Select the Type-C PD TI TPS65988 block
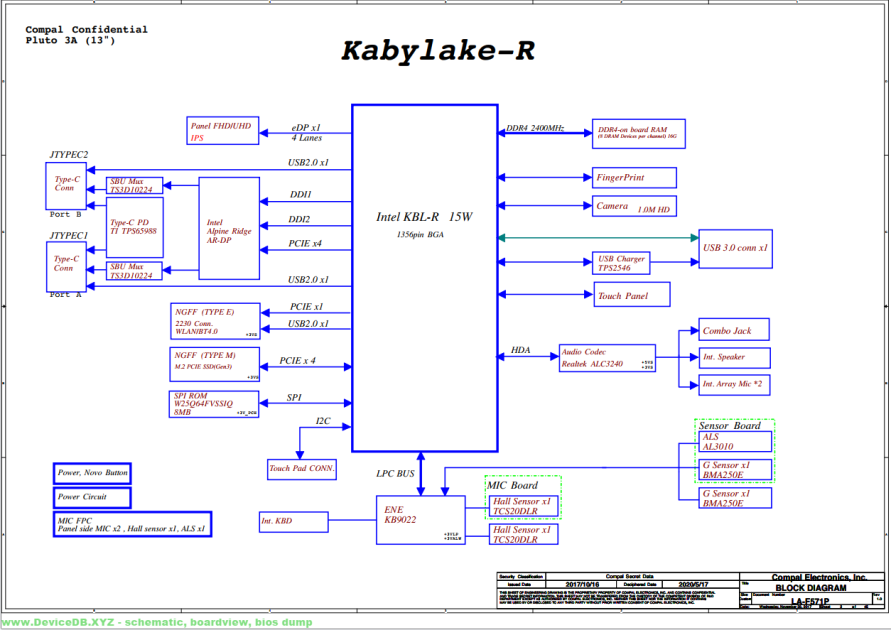The image size is (891, 630). pyautogui.click(x=135, y=227)
